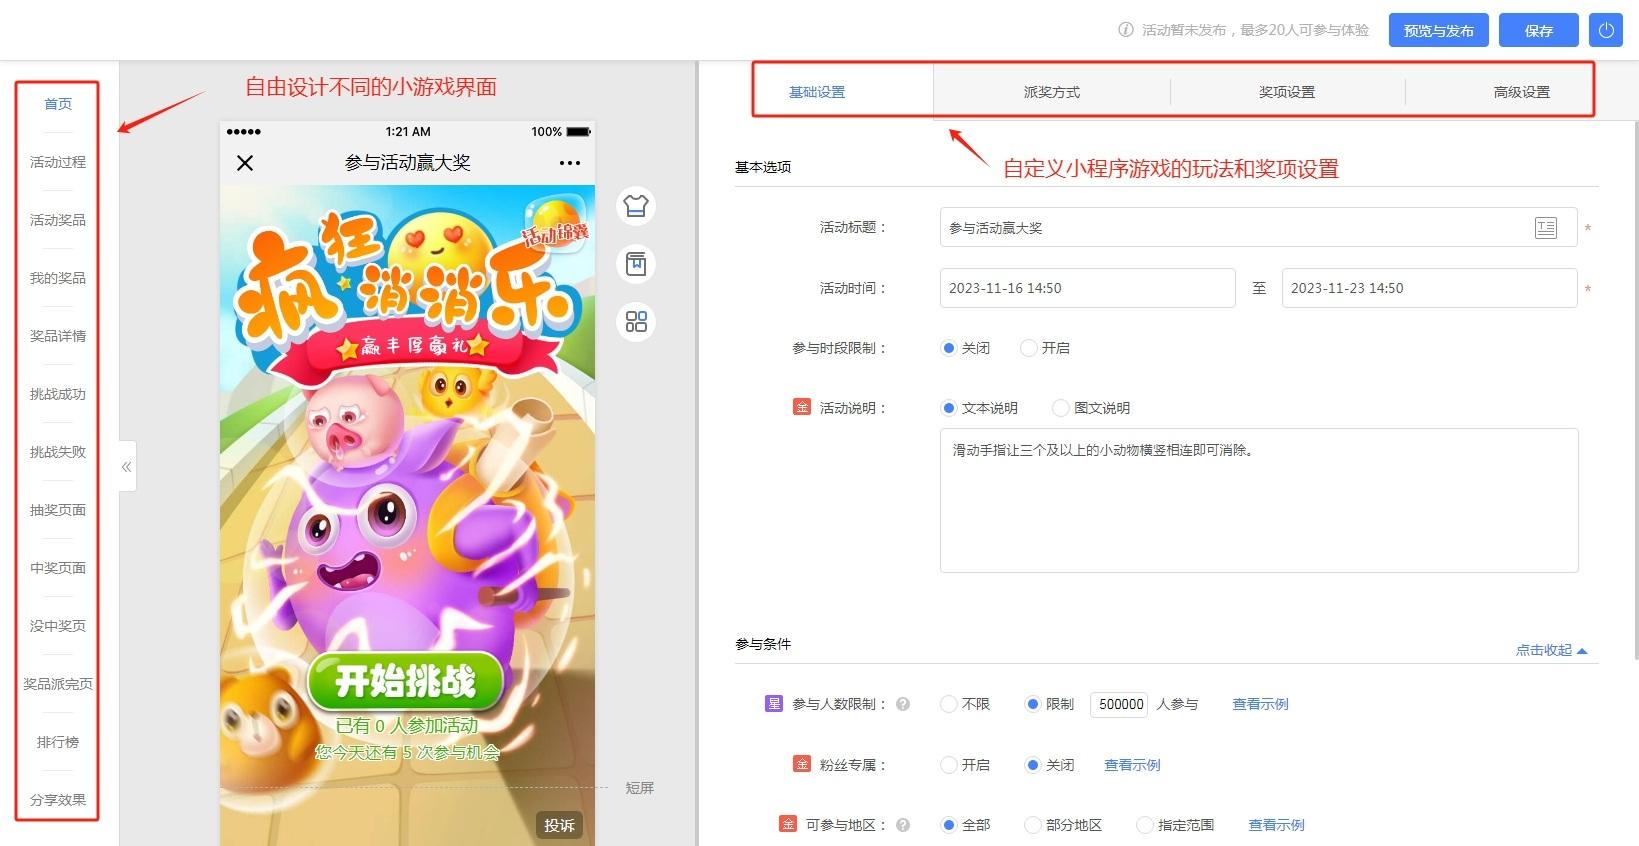
Task: Open 没中奖页 in left sidebar
Action: pyautogui.click(x=58, y=626)
